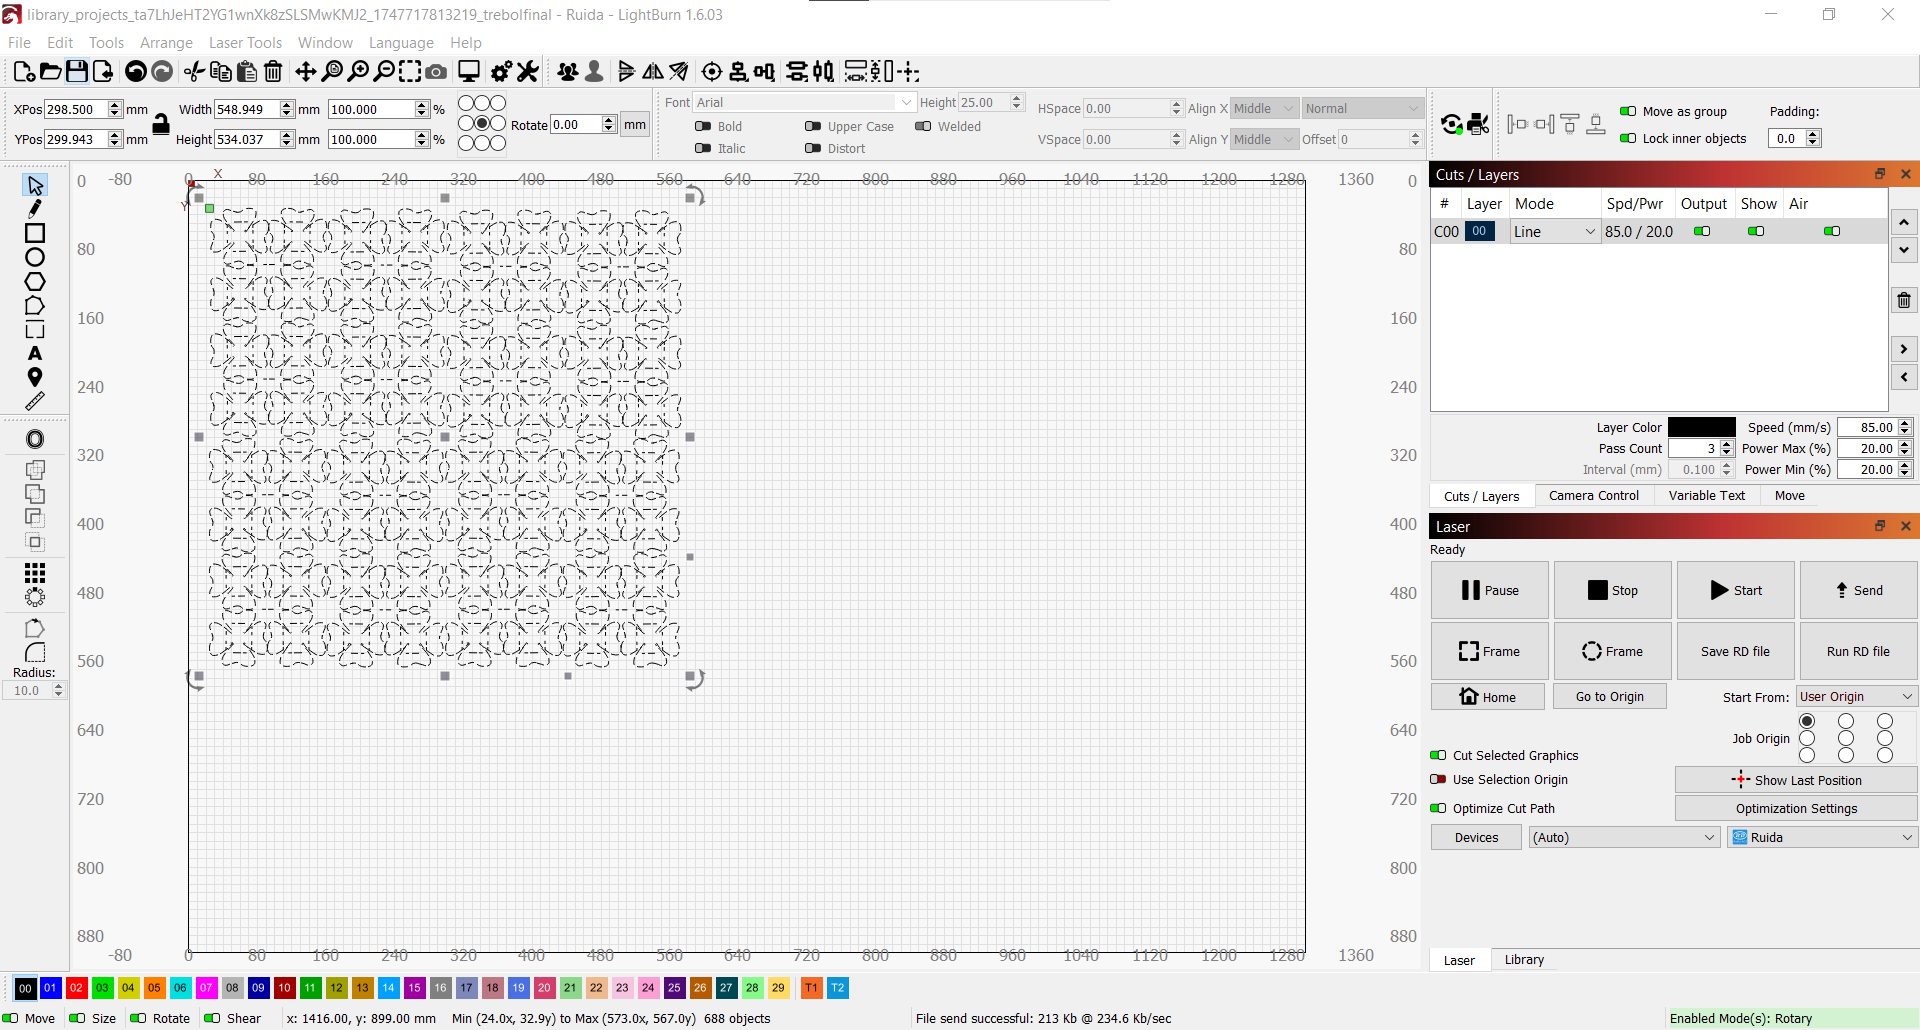Open the Ruida device dropdown

point(1822,838)
